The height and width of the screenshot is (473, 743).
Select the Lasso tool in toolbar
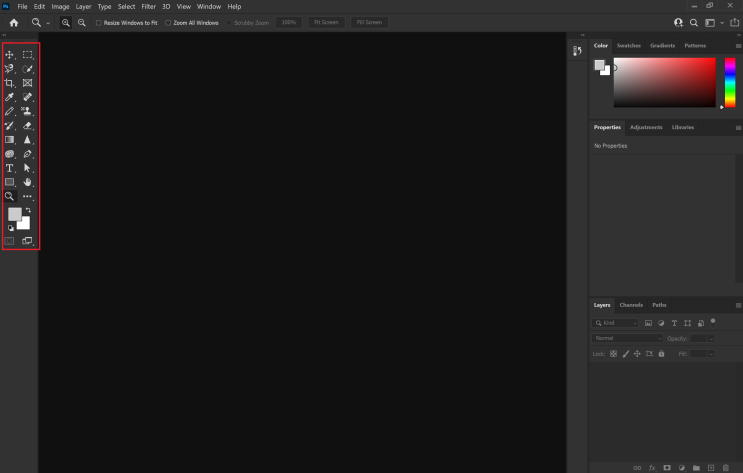(9, 69)
